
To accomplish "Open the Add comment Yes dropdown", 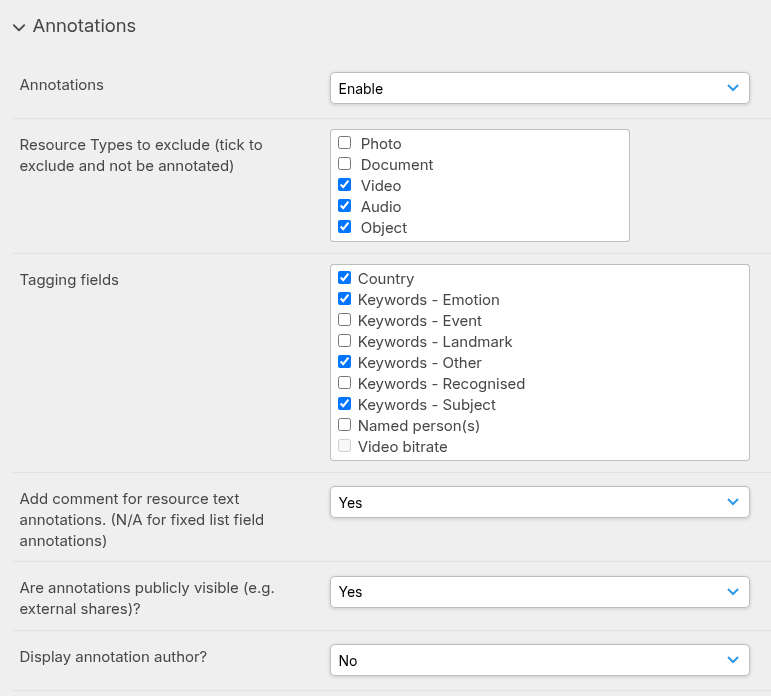I will (540, 502).
